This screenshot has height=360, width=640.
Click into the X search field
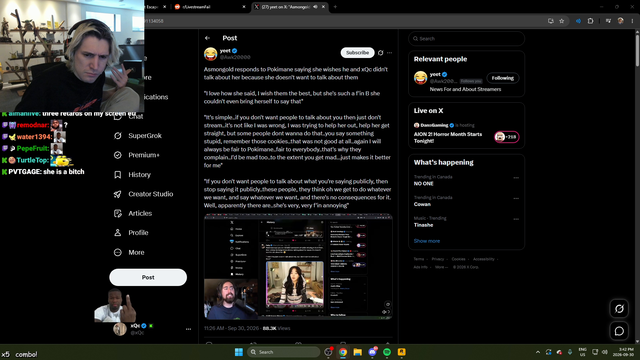[466, 39]
